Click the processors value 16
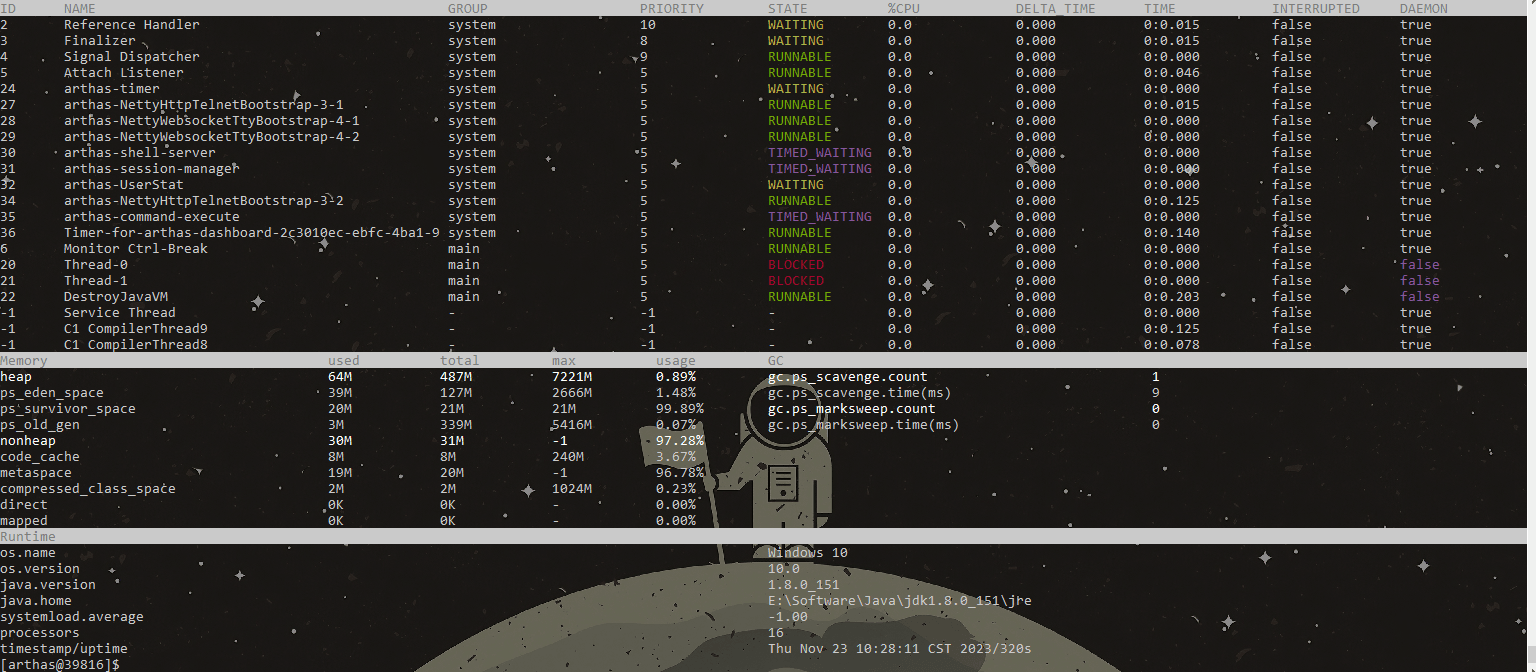1536x672 pixels. click(776, 633)
